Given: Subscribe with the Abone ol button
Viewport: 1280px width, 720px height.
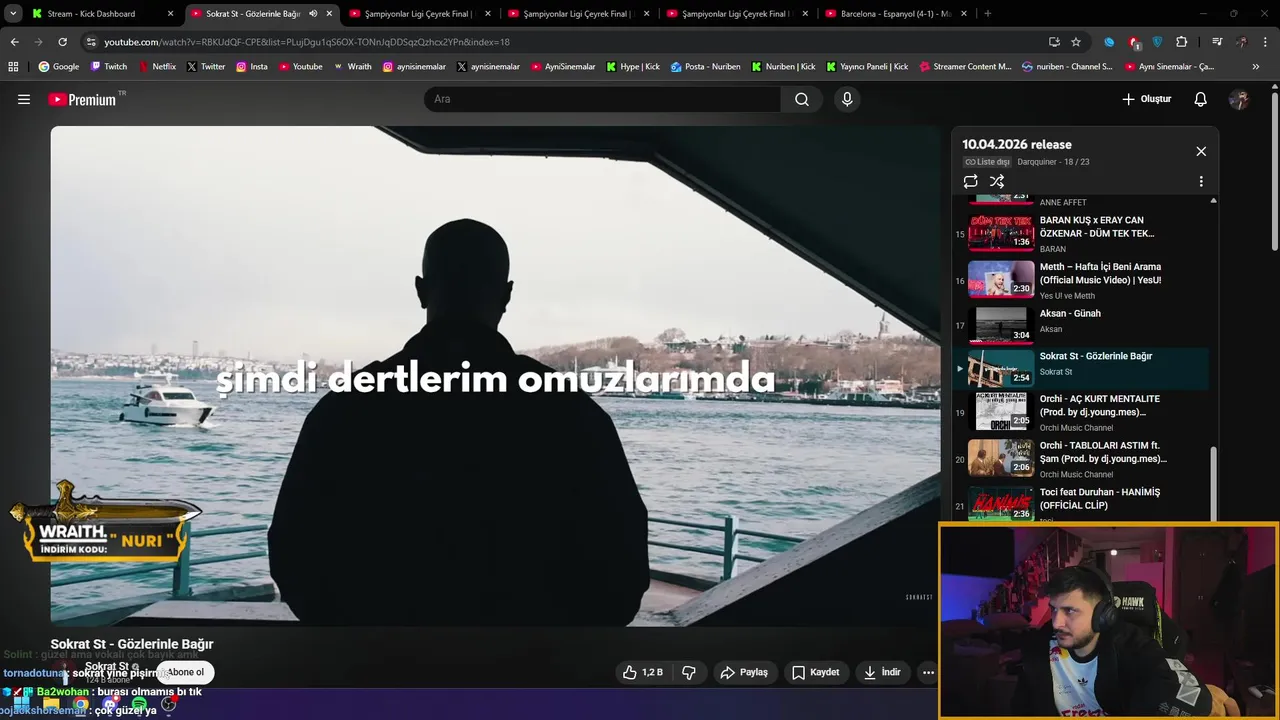Looking at the screenshot, I should (185, 672).
